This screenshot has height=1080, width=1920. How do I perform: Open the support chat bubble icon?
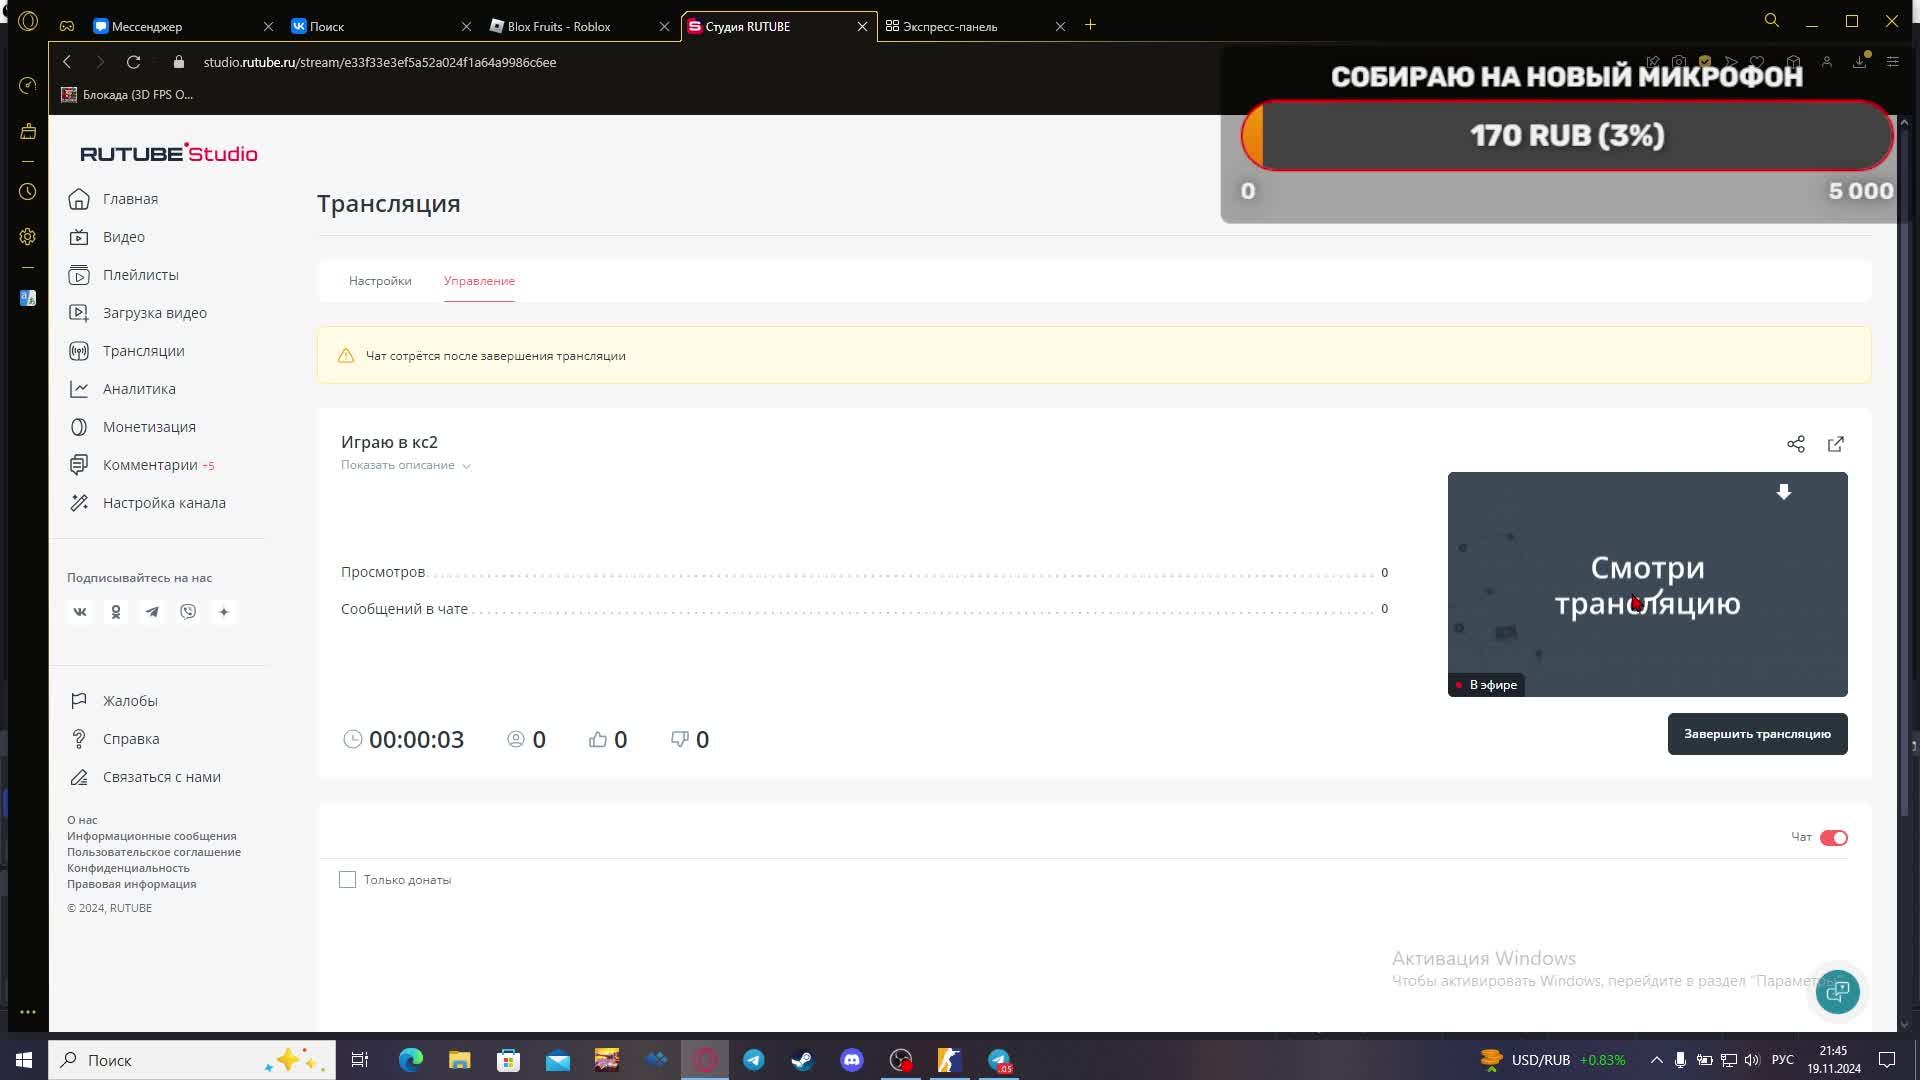(1837, 992)
